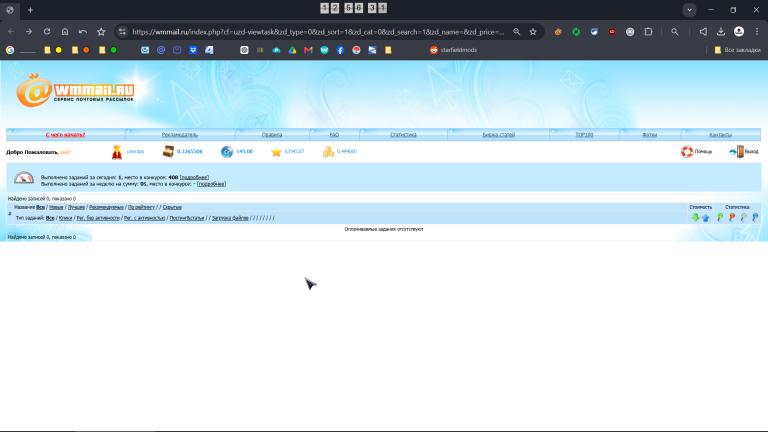Image resolution: width=768 pixels, height=432 pixels.
Task: Click the blue credits coin icon
Action: [227, 152]
